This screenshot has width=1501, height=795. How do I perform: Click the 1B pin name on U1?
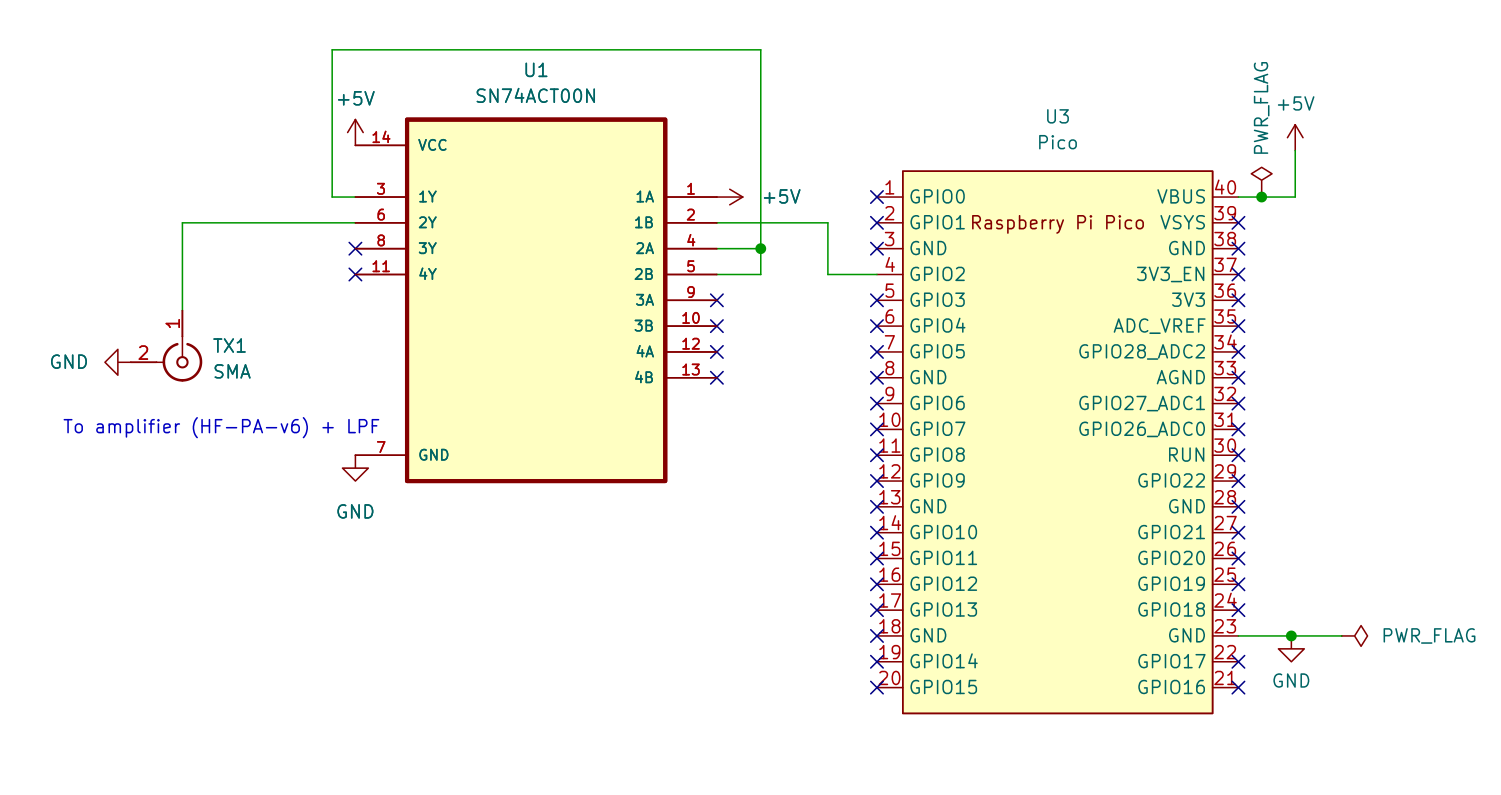[644, 222]
